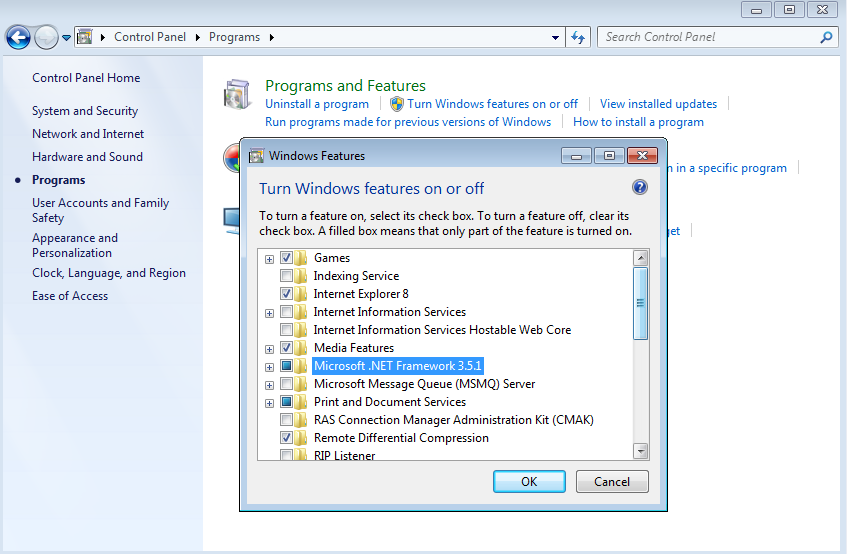847x554 pixels.
Task: Expand the Media Features node
Action: tap(270, 349)
